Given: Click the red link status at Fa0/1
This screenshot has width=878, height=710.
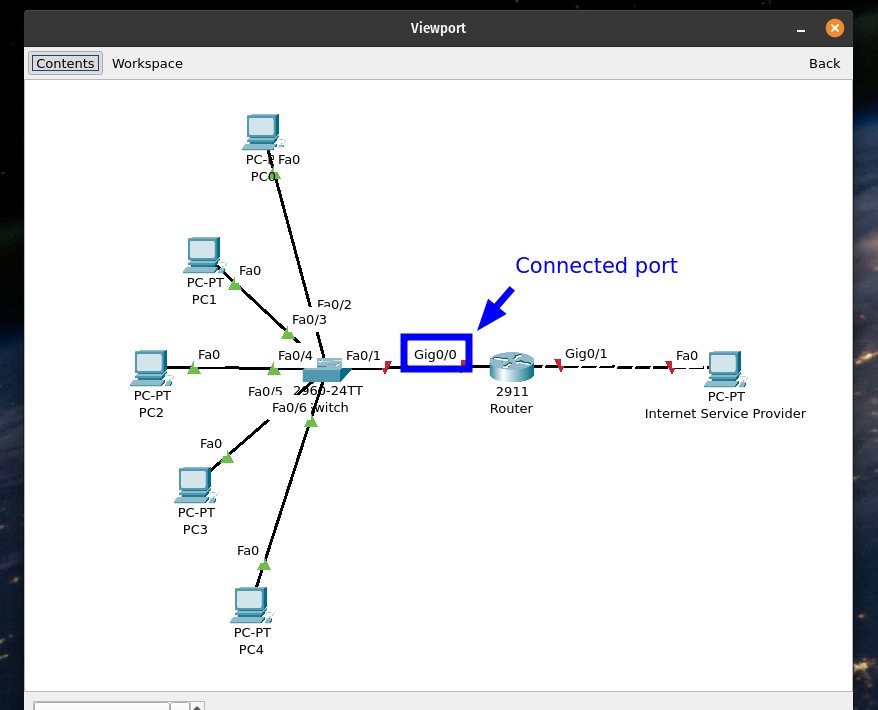Looking at the screenshot, I should pos(386,368).
